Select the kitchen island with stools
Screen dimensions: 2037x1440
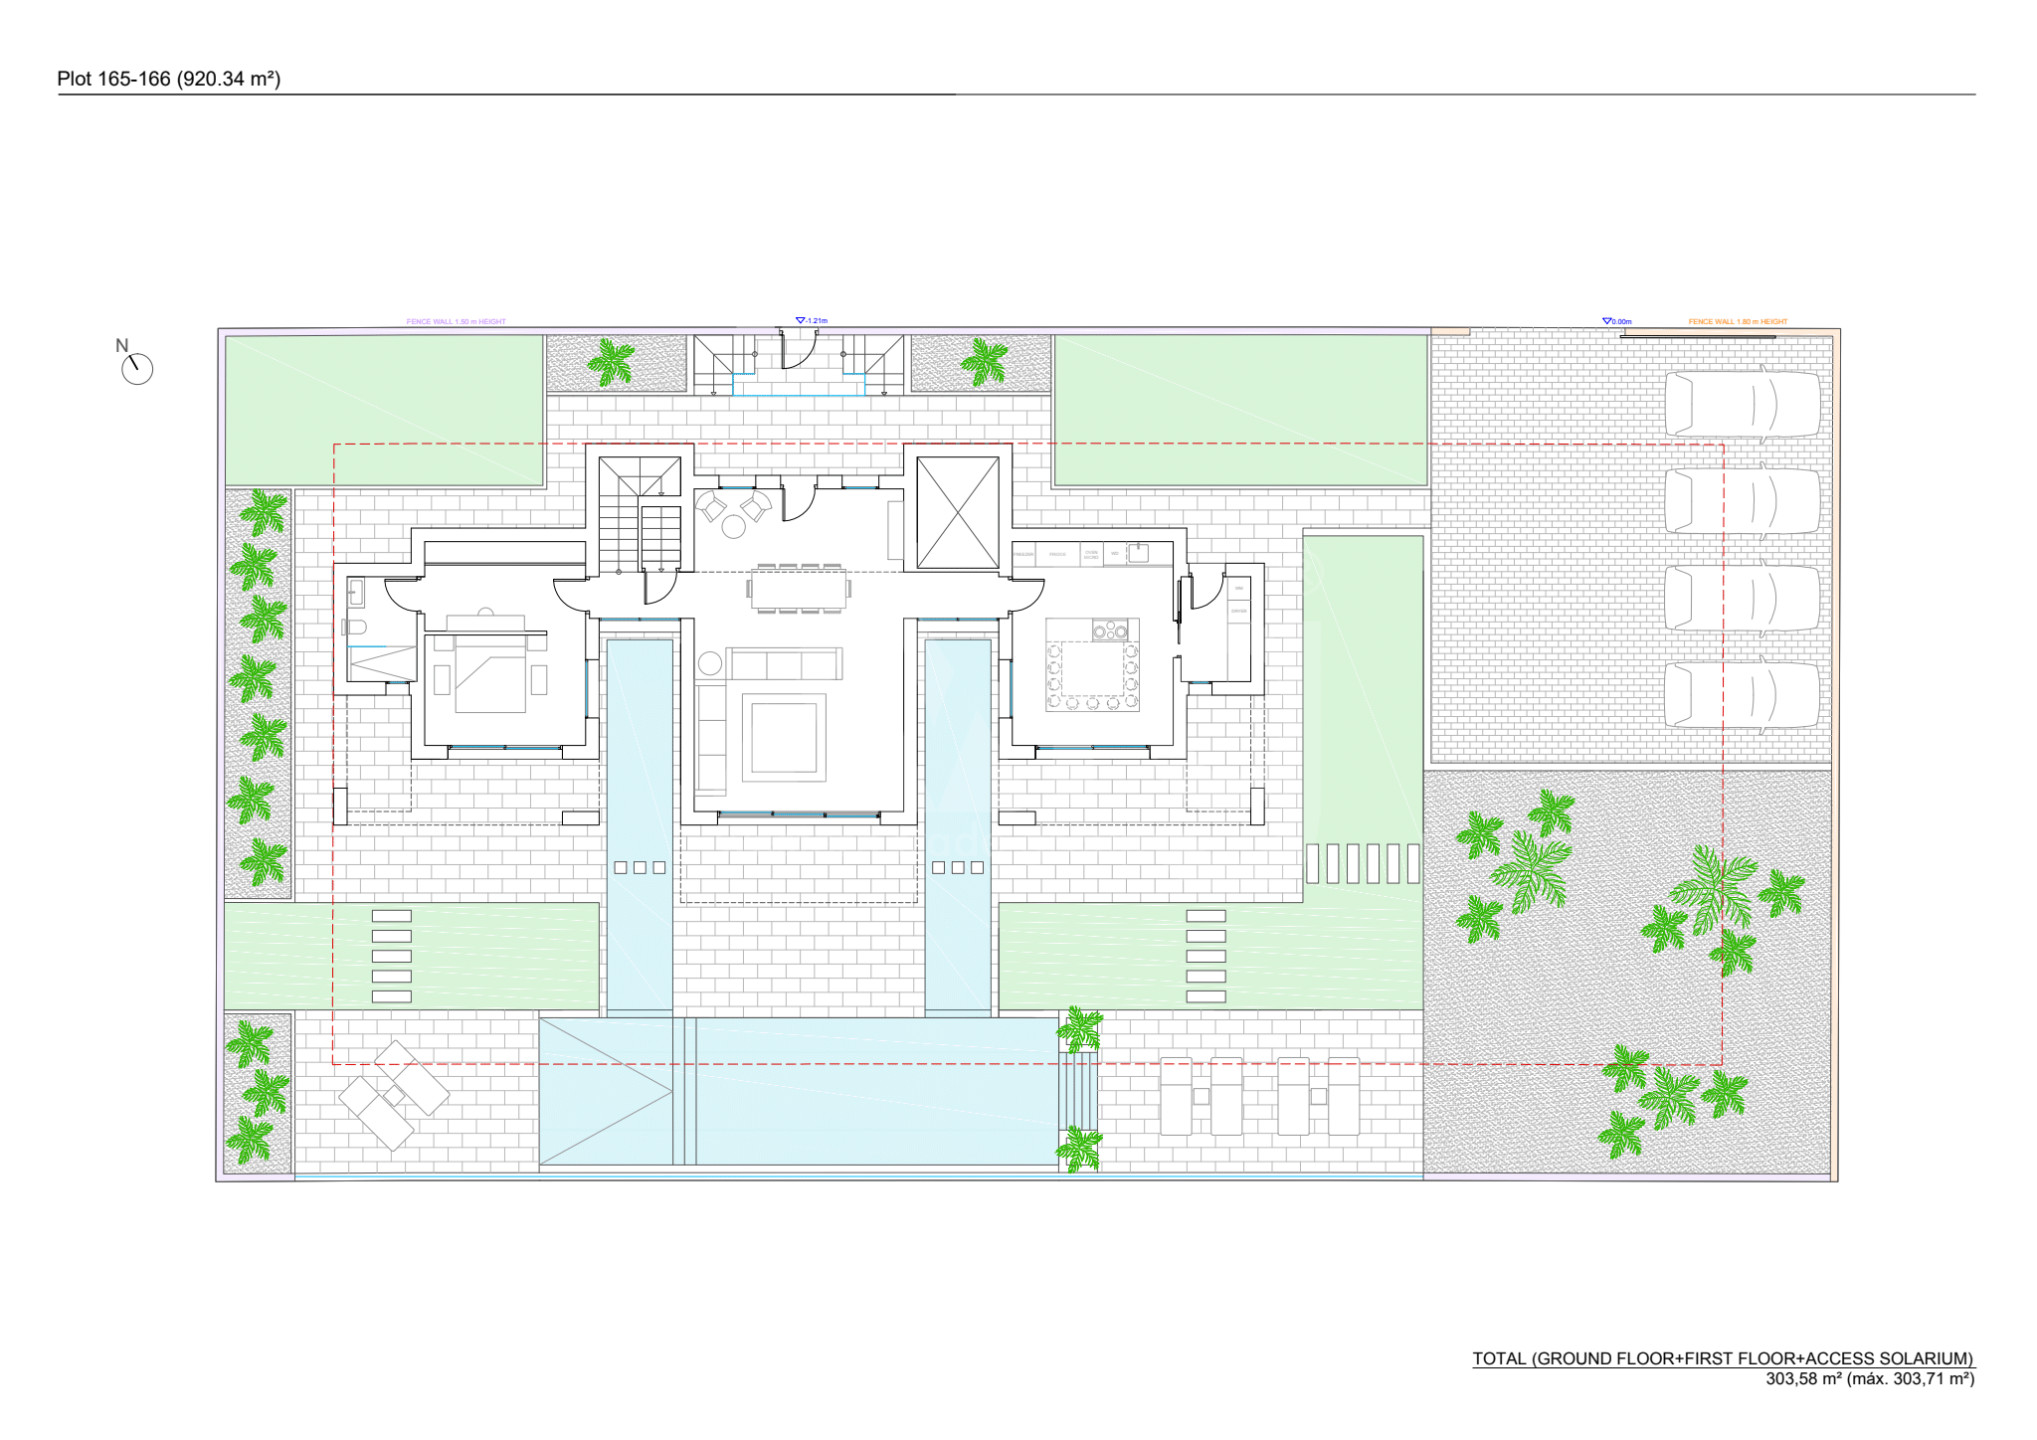click(1092, 664)
